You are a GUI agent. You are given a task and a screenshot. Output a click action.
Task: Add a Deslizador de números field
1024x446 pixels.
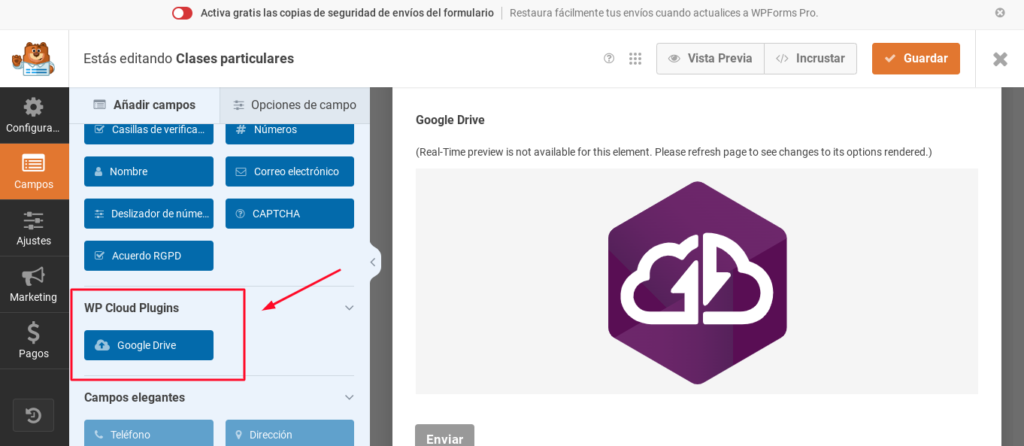[x=149, y=214]
